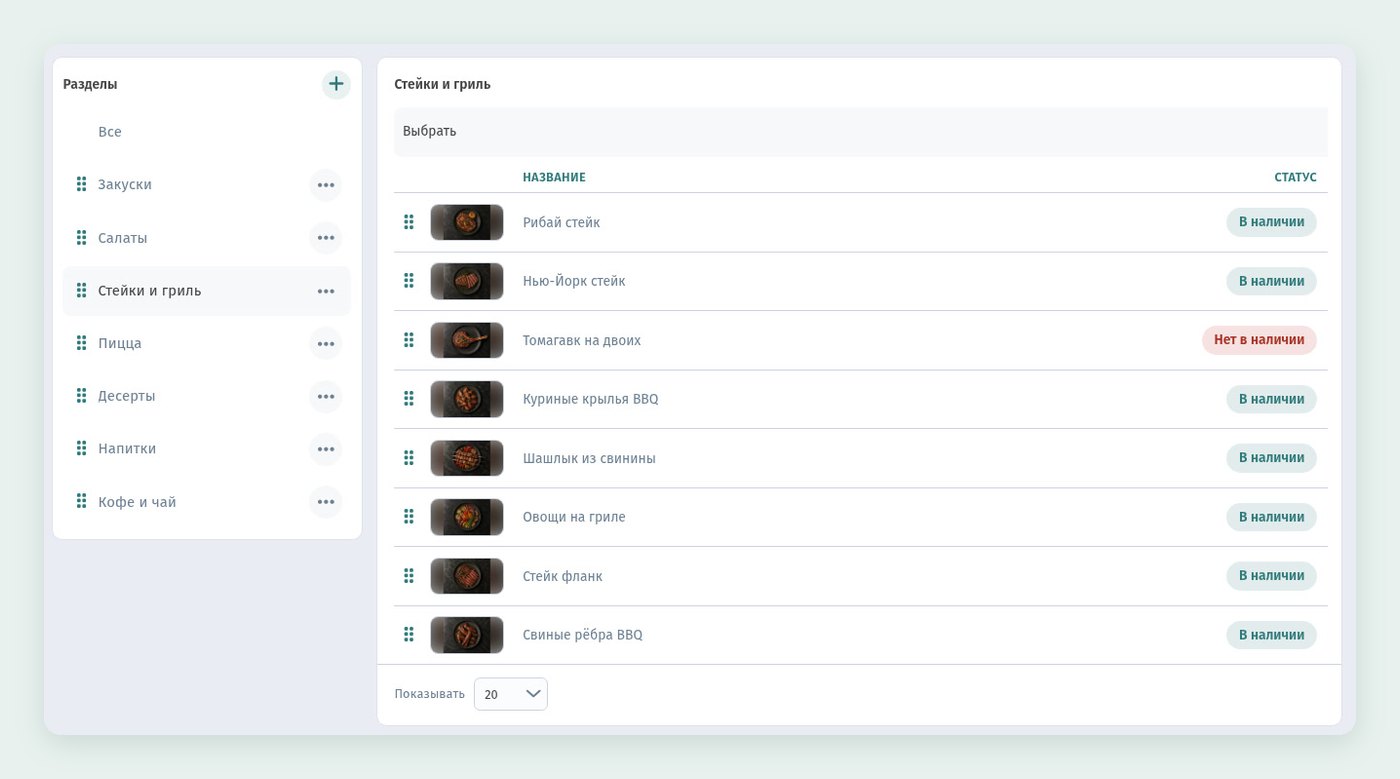Click the Свиные рёбра BBQ dish name
Viewport: 1400px width, 779px height.
tap(583, 635)
